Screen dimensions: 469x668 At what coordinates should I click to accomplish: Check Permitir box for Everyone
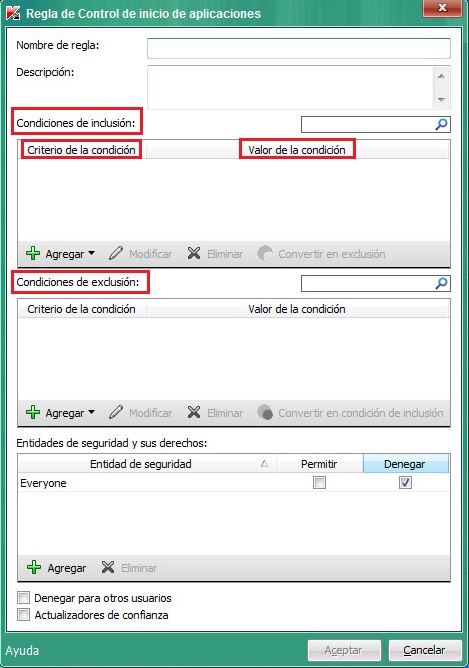[319, 483]
